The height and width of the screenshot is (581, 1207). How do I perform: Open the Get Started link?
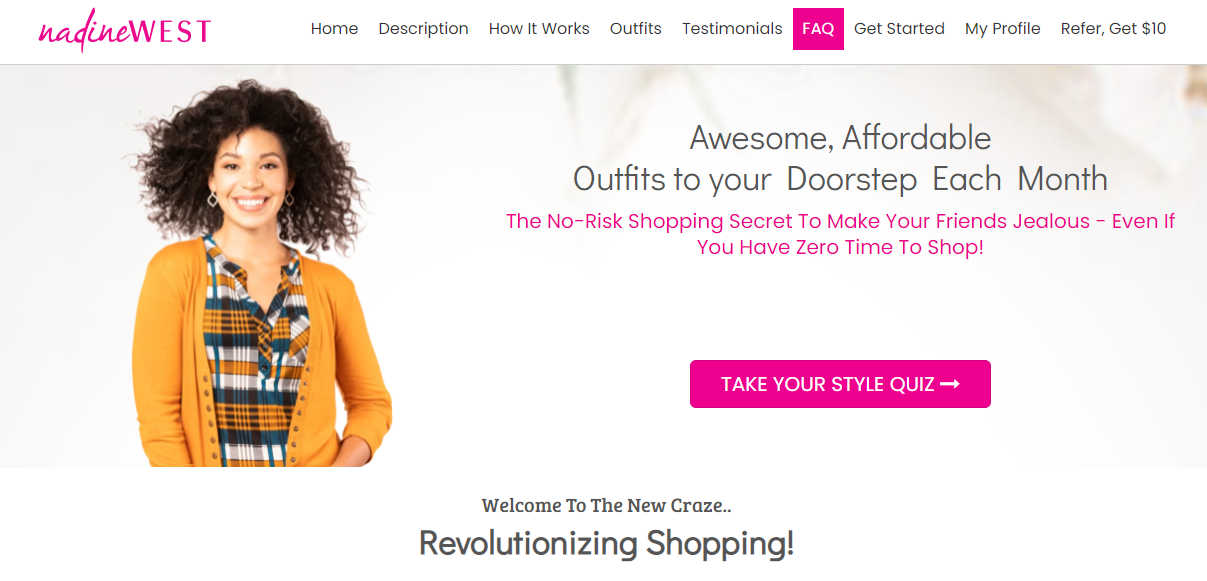click(x=899, y=29)
